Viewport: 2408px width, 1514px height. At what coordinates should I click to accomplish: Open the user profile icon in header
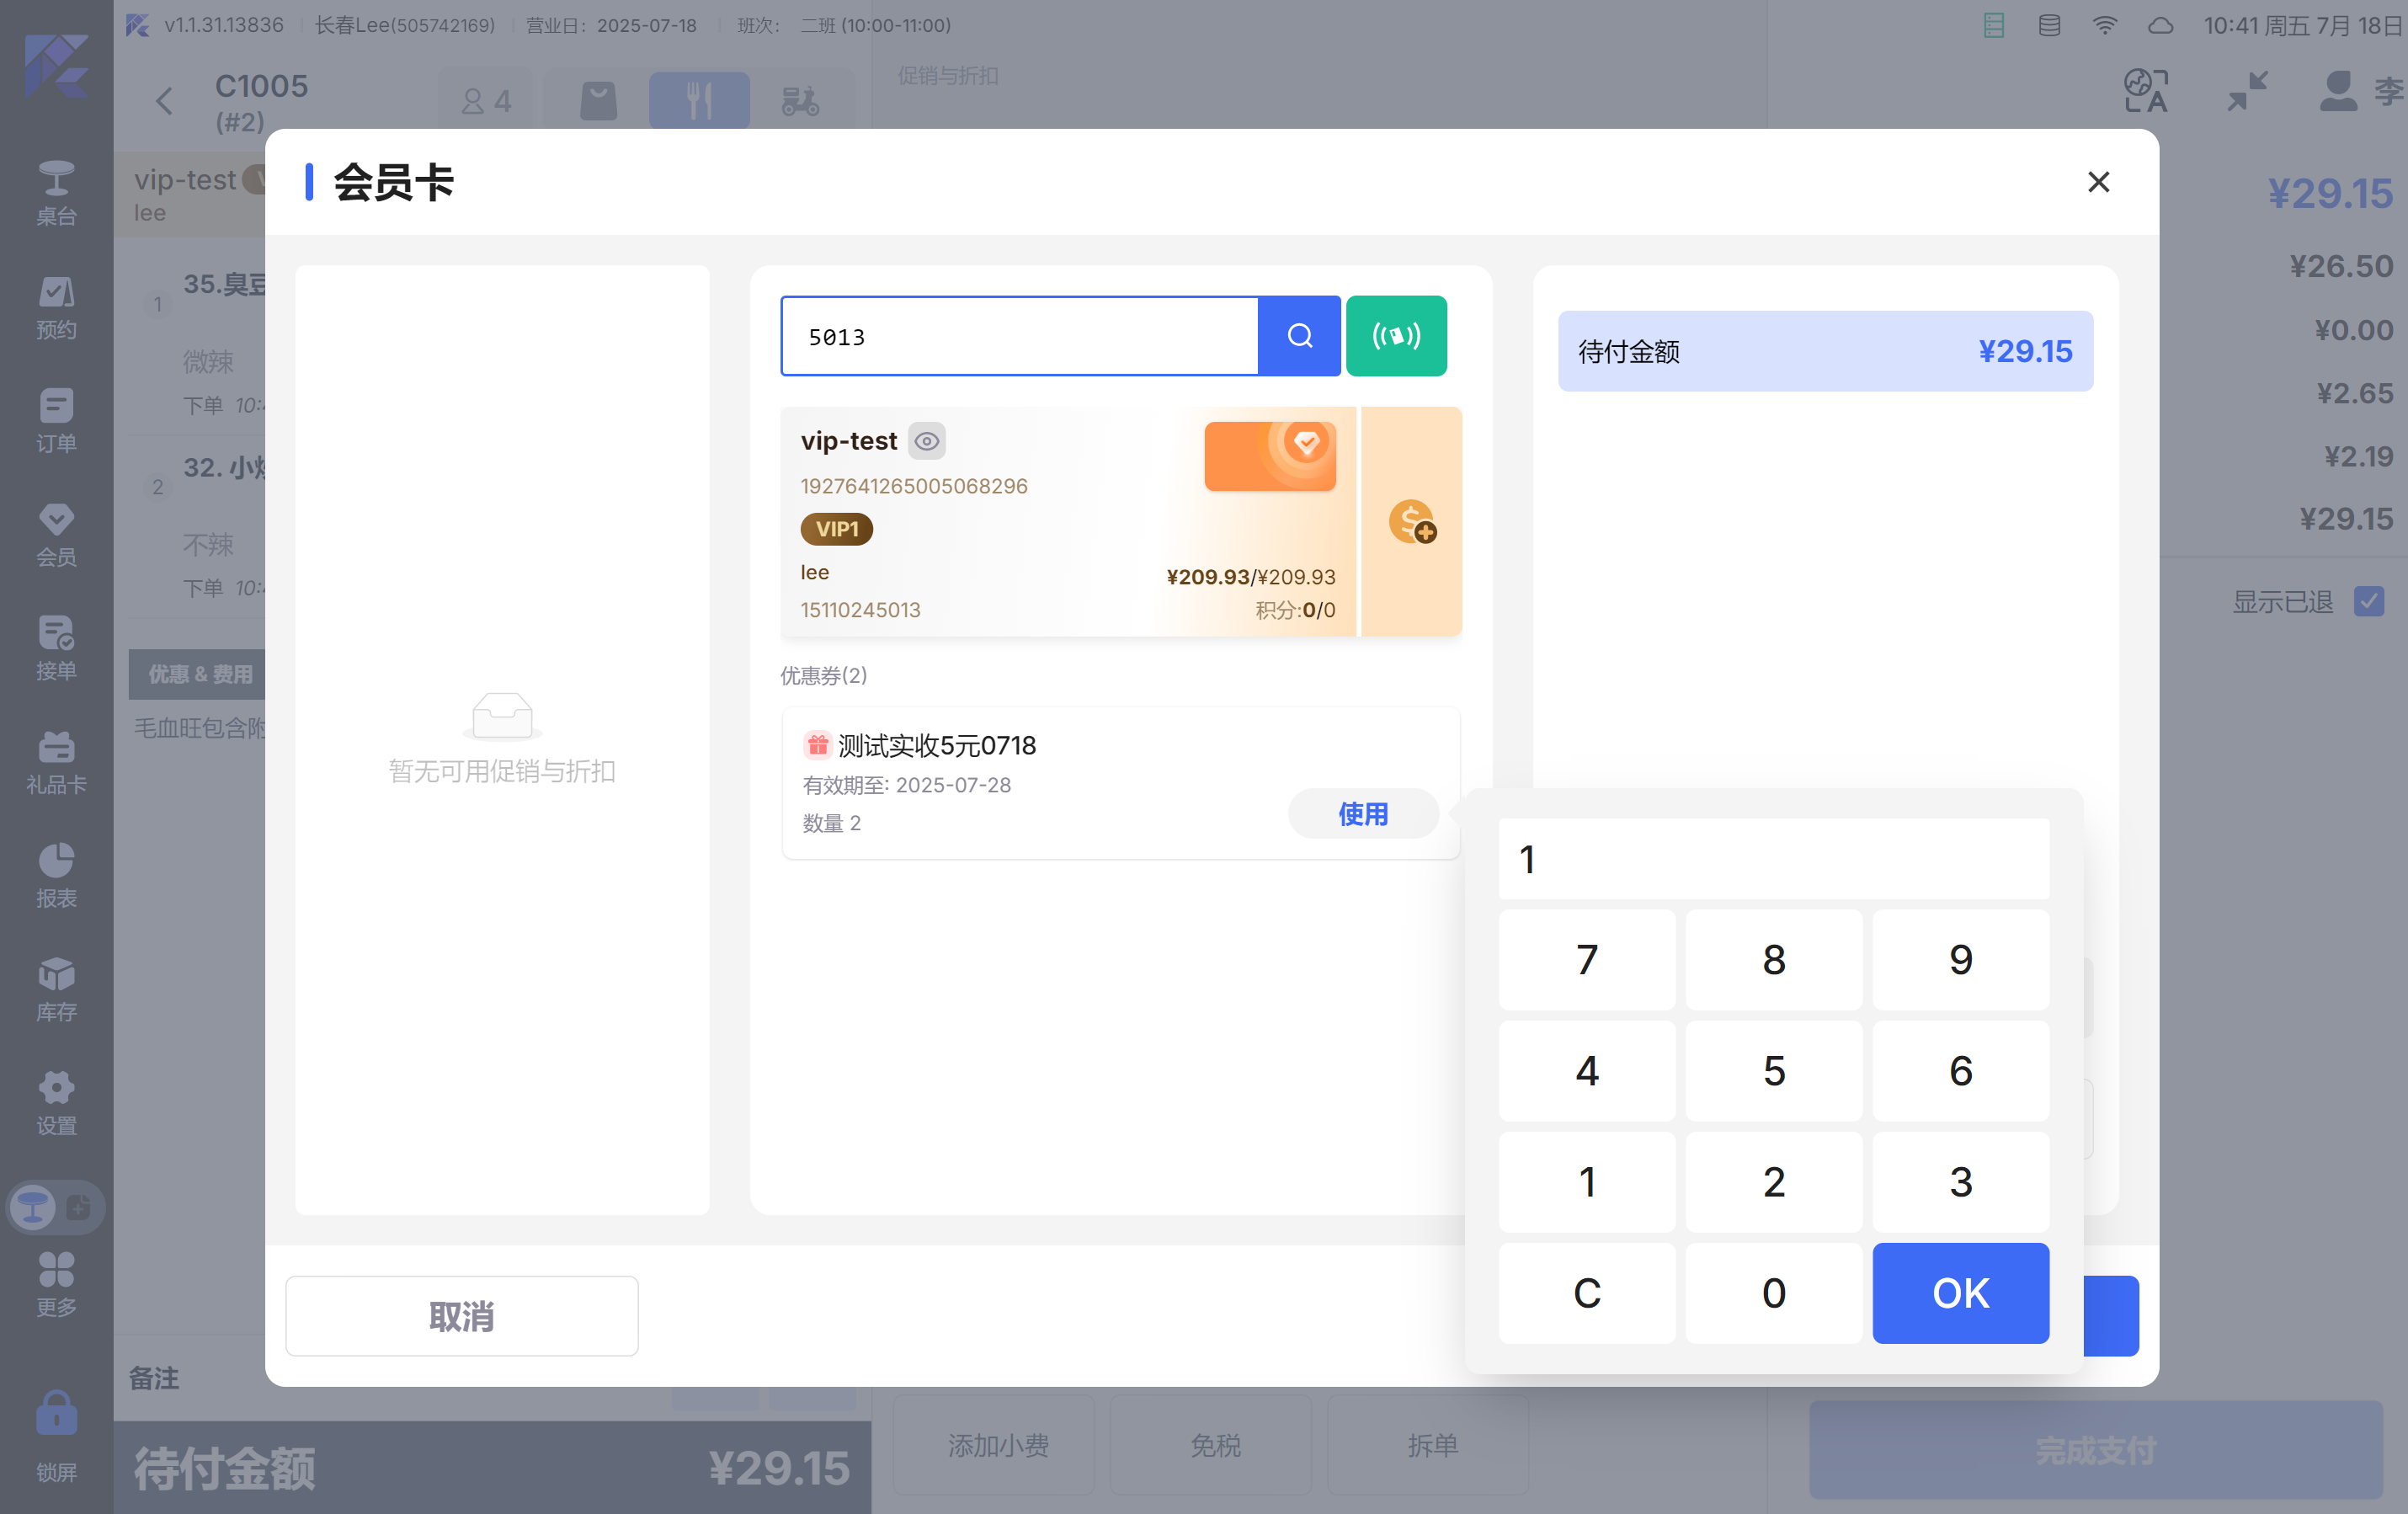pos(2338,91)
